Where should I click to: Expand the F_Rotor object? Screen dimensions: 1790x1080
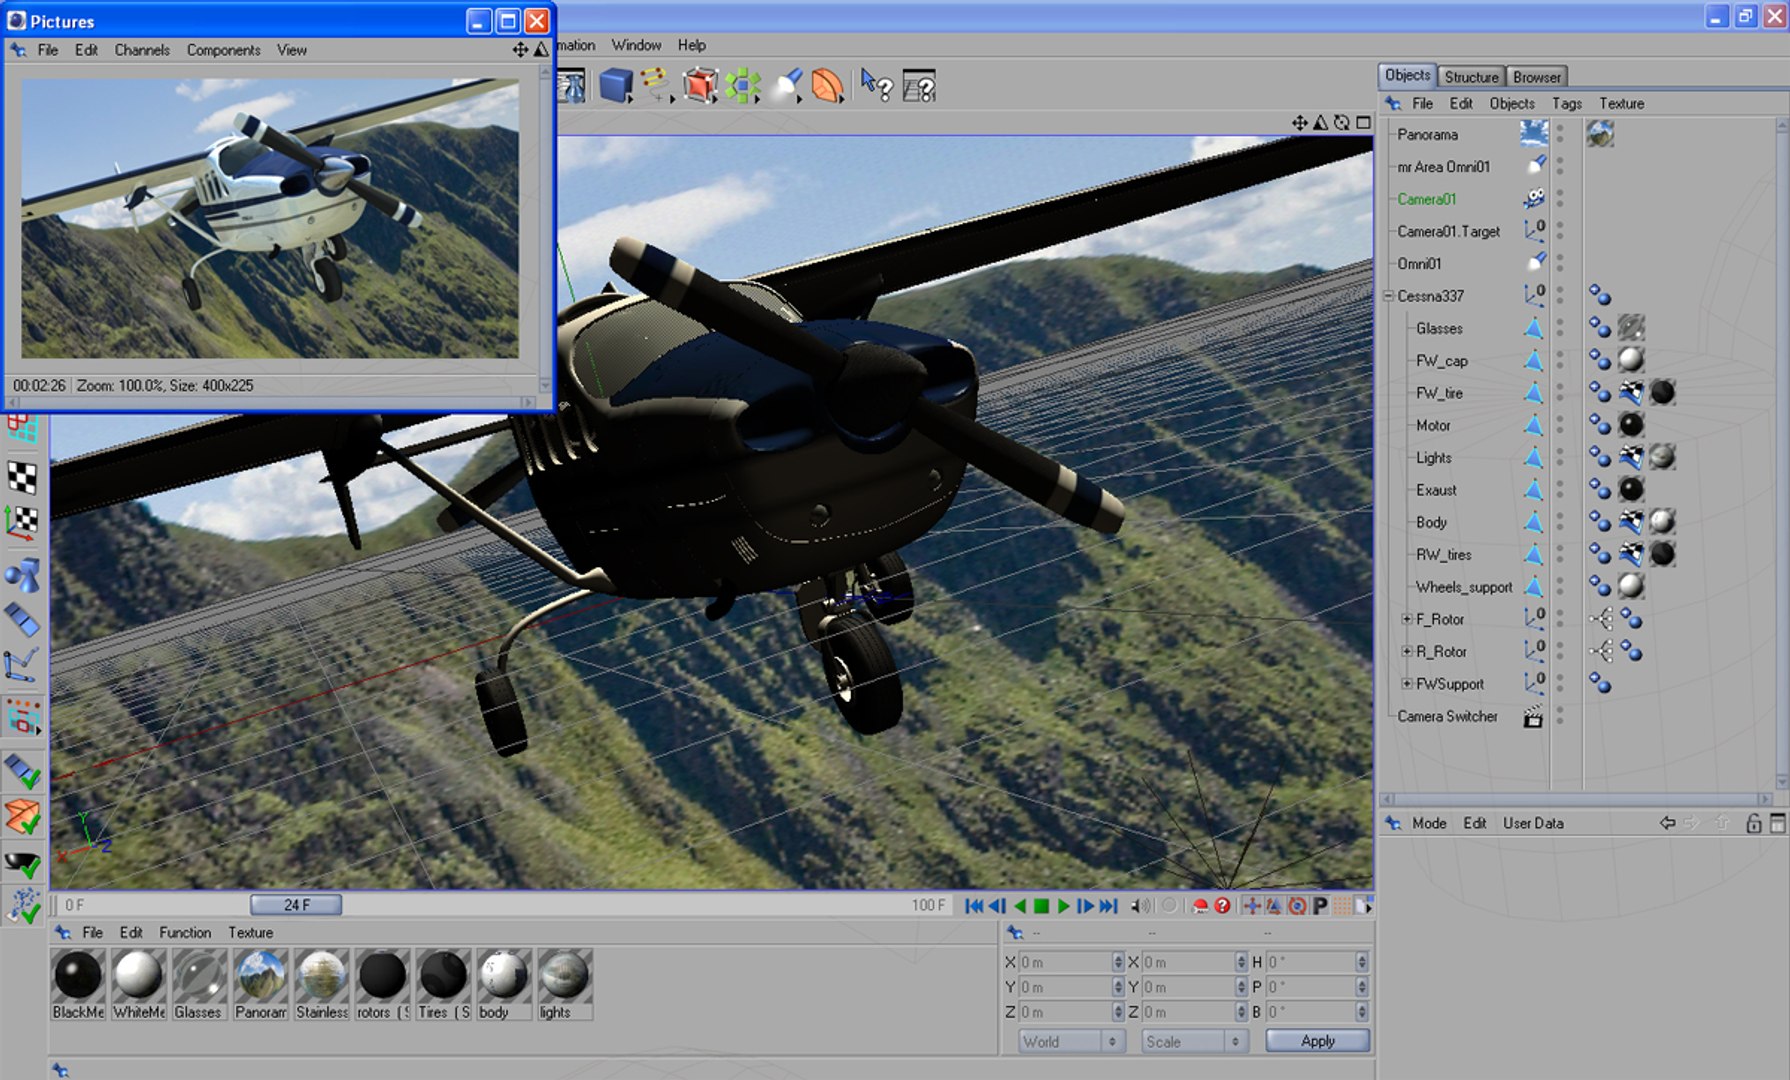coord(1407,619)
